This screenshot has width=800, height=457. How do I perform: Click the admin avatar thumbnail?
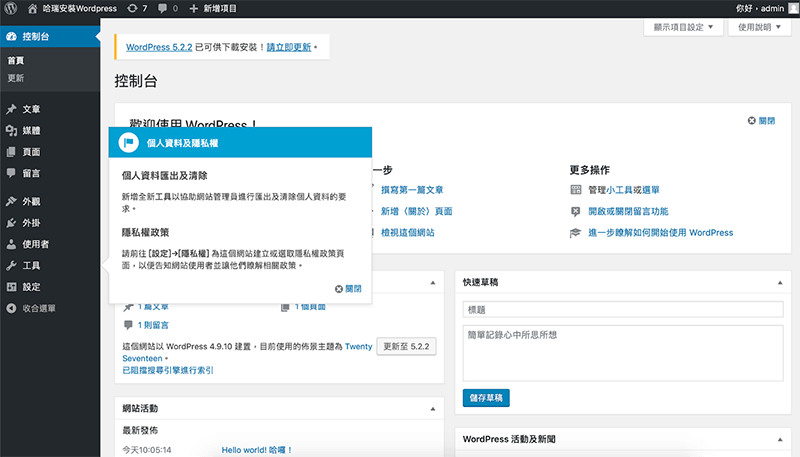[x=793, y=8]
